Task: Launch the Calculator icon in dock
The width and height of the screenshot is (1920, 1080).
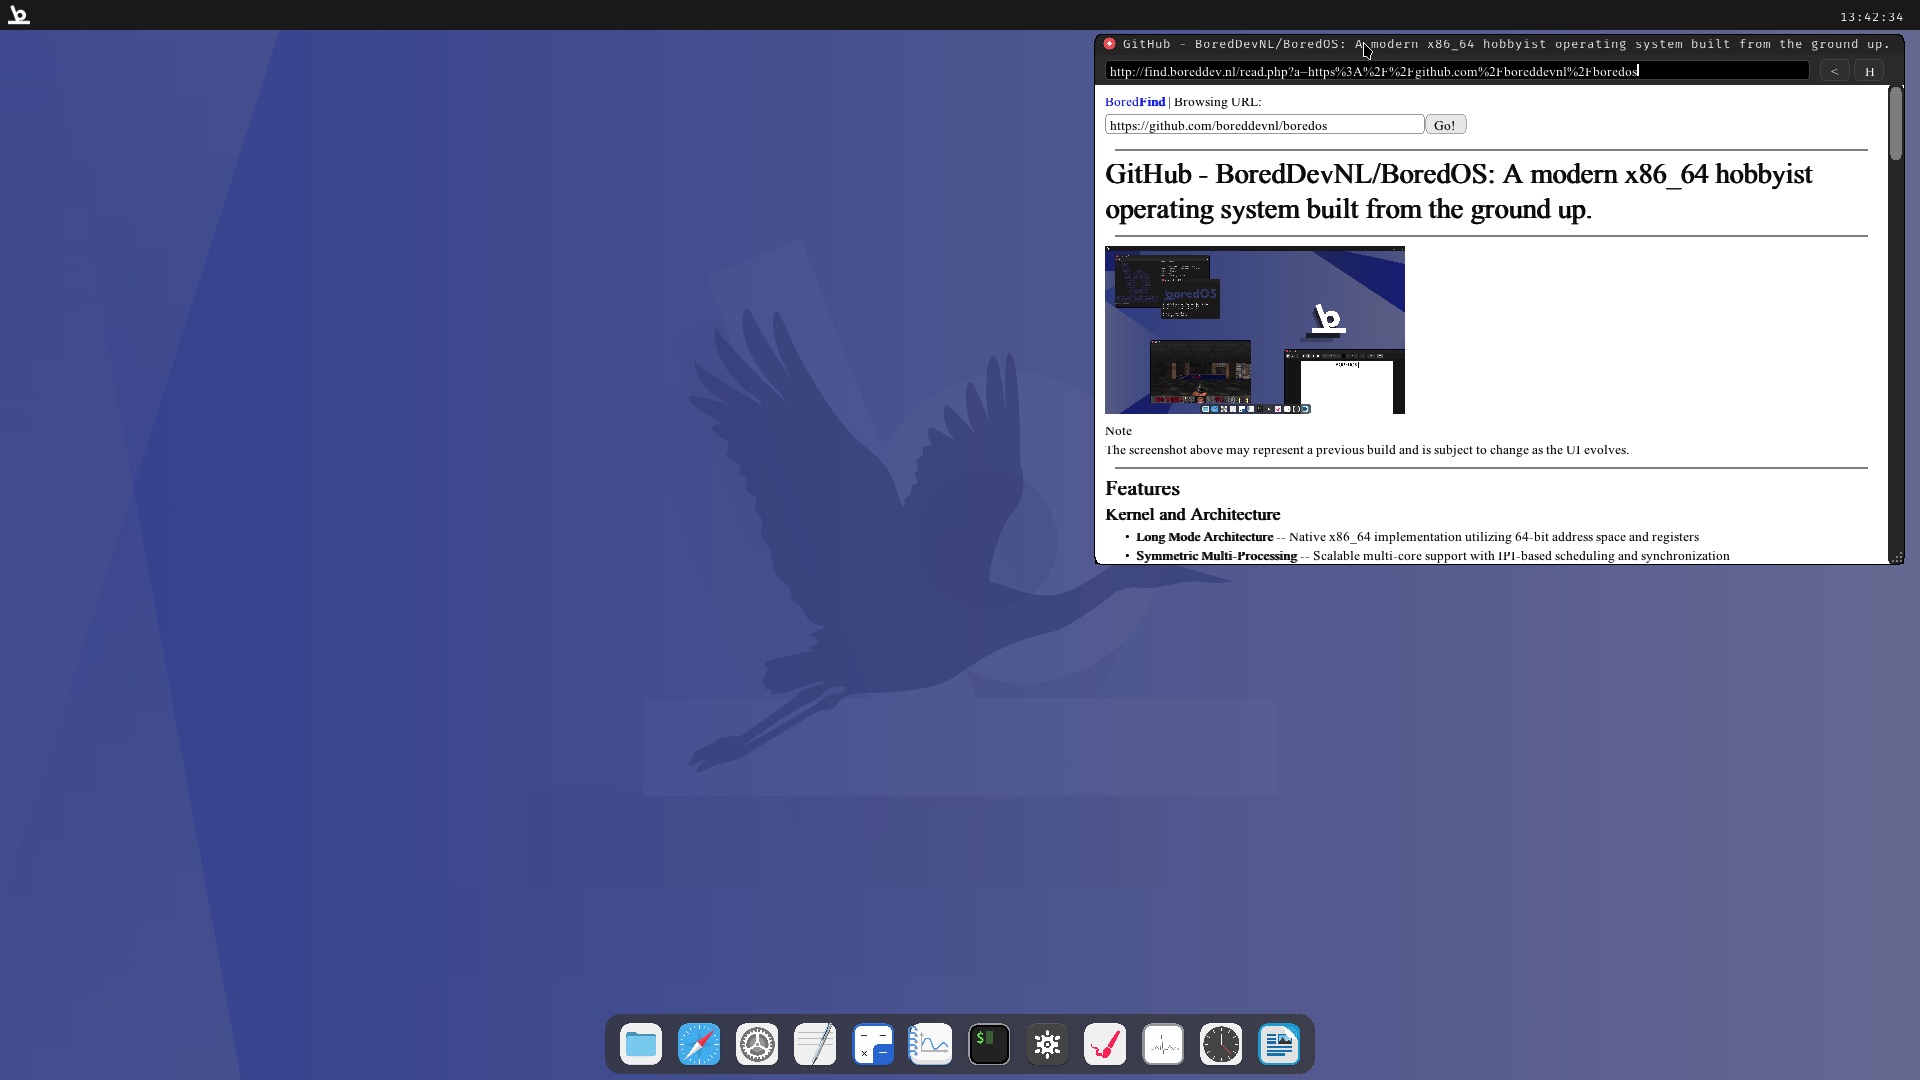Action: point(873,1045)
